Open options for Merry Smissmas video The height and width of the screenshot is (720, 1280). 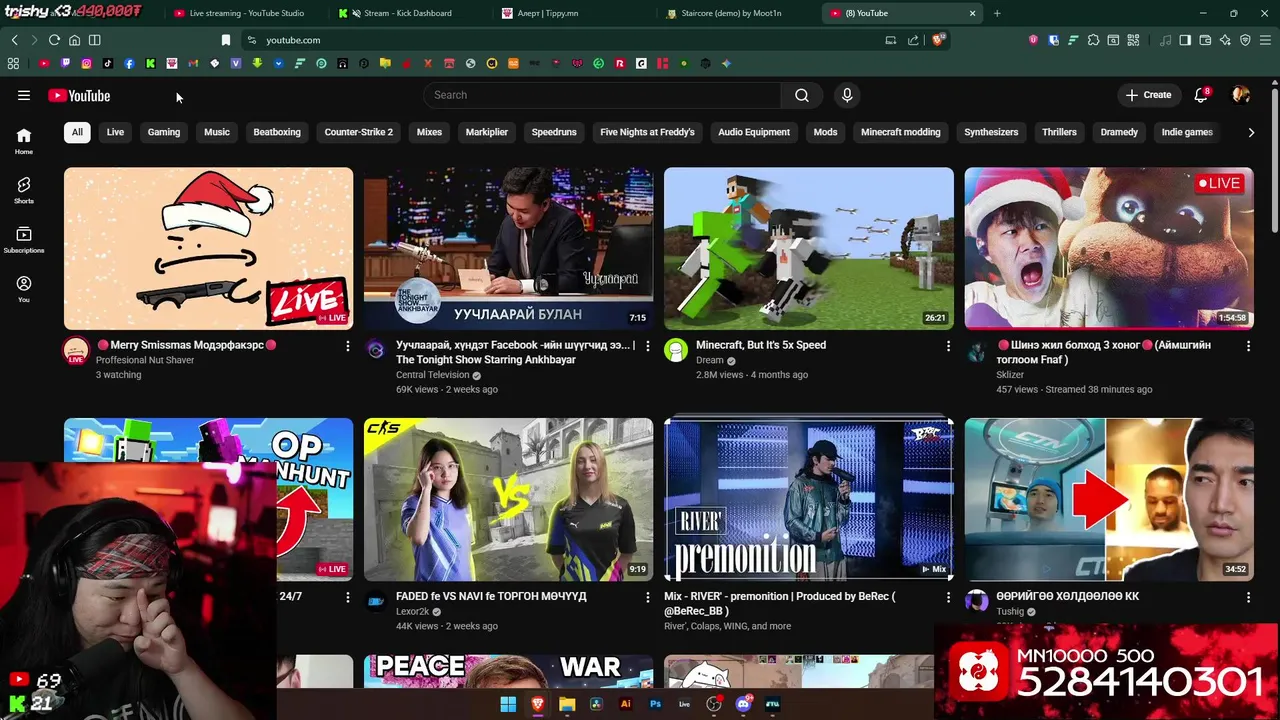coord(348,346)
